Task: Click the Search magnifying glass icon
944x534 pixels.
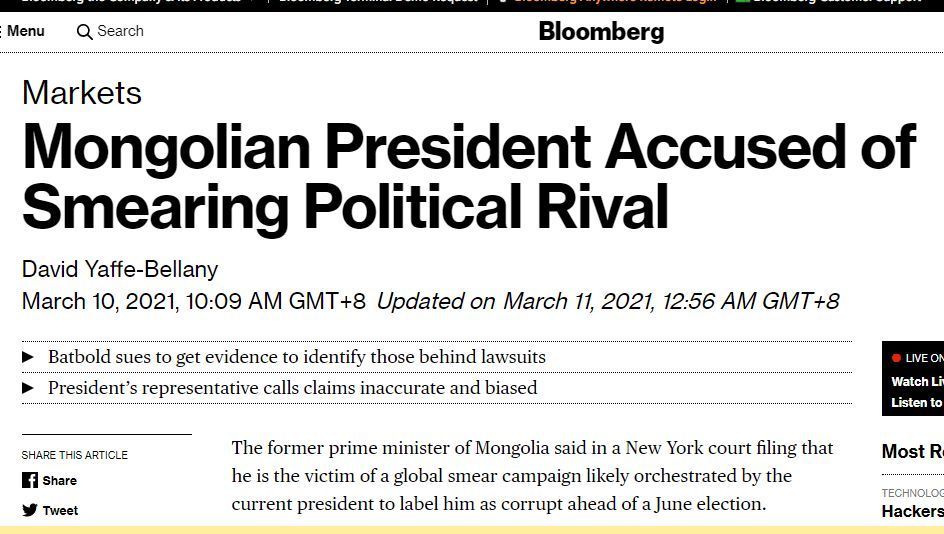Action: pyautogui.click(x=85, y=32)
